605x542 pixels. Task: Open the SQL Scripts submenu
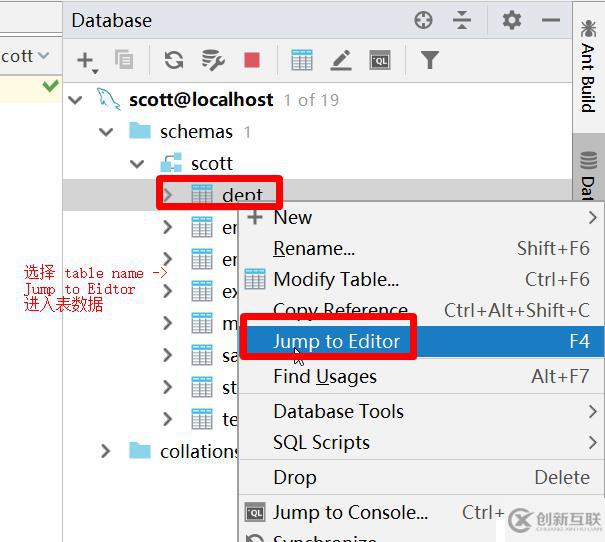422,442
